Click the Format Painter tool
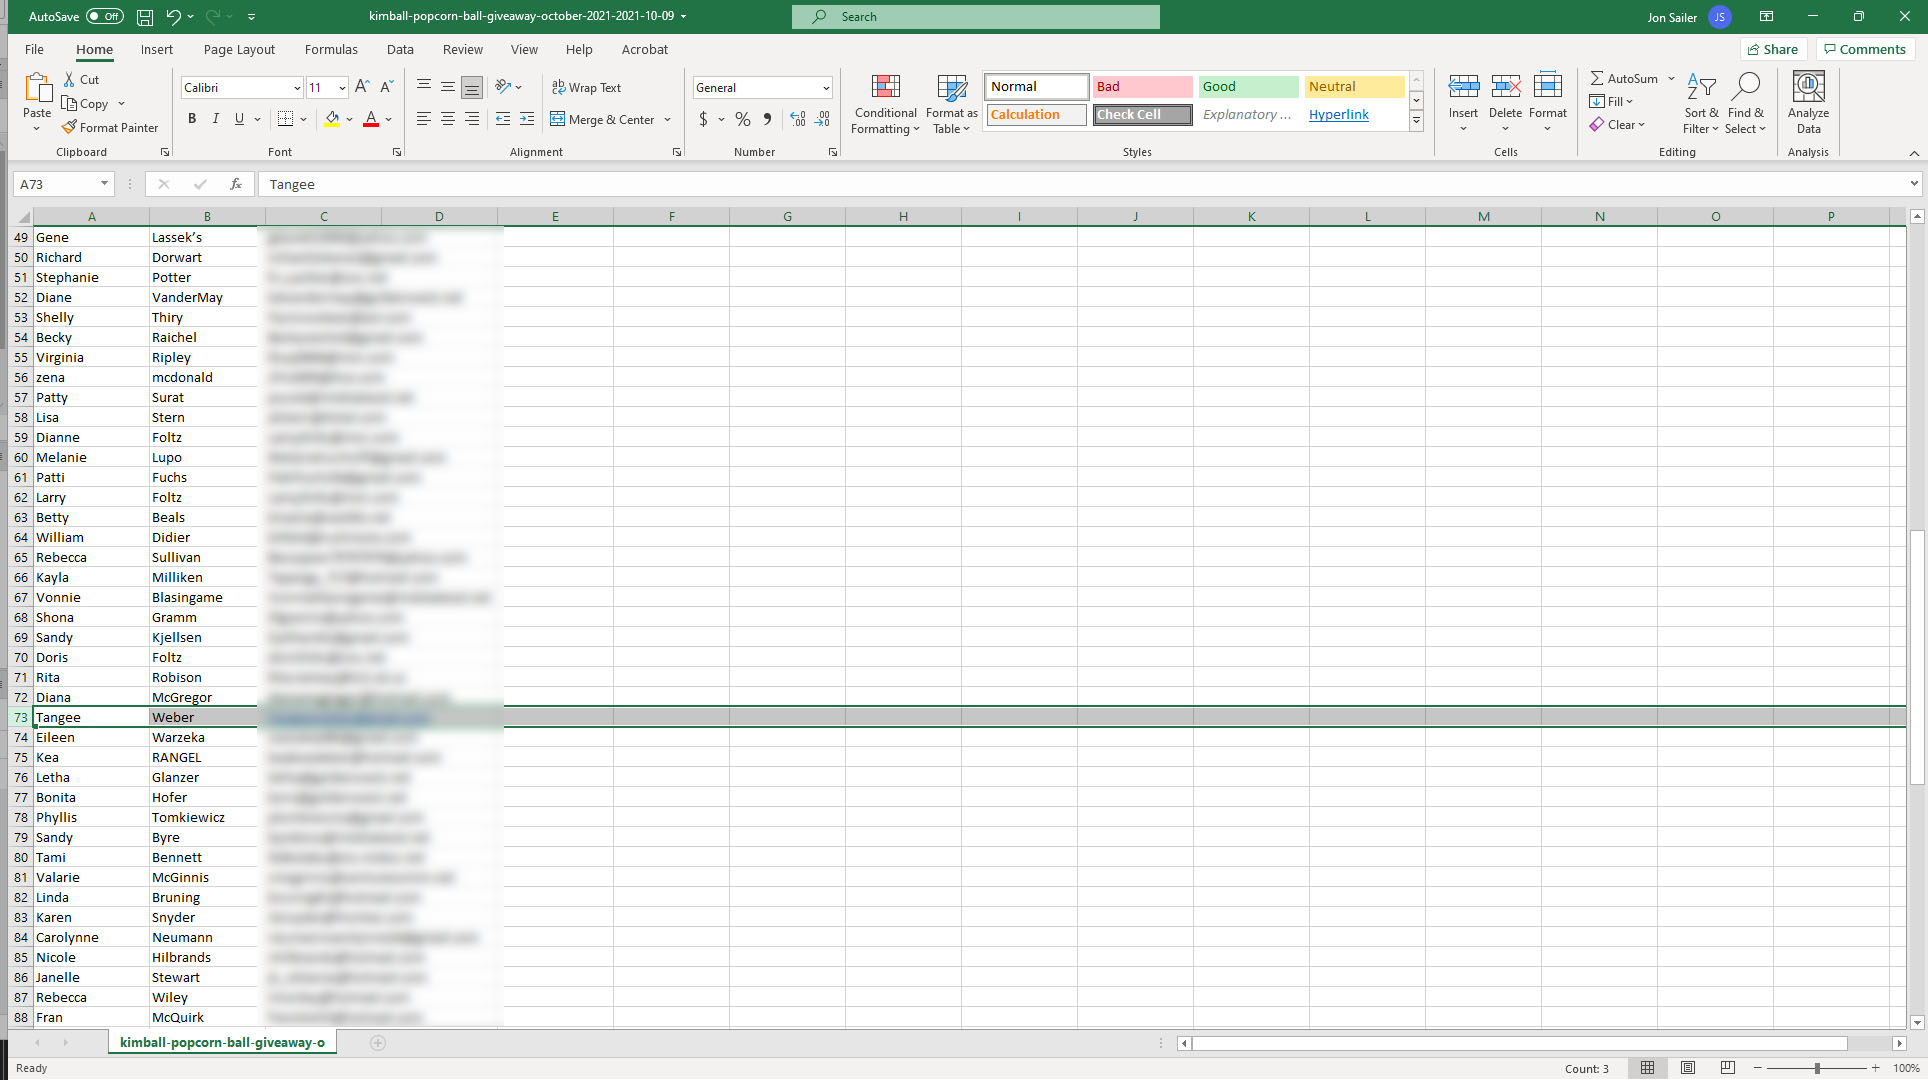The height and width of the screenshot is (1080, 1928). [x=110, y=127]
